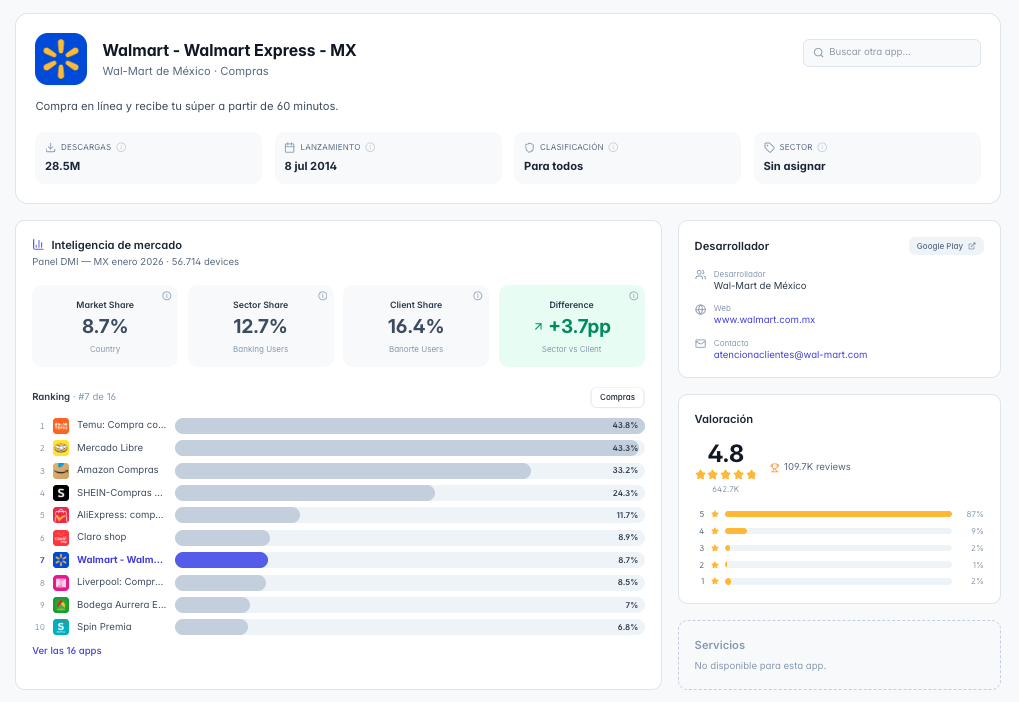Click the Liverpool ranking row name
Screen dimensions: 1019x702
tap(120, 582)
